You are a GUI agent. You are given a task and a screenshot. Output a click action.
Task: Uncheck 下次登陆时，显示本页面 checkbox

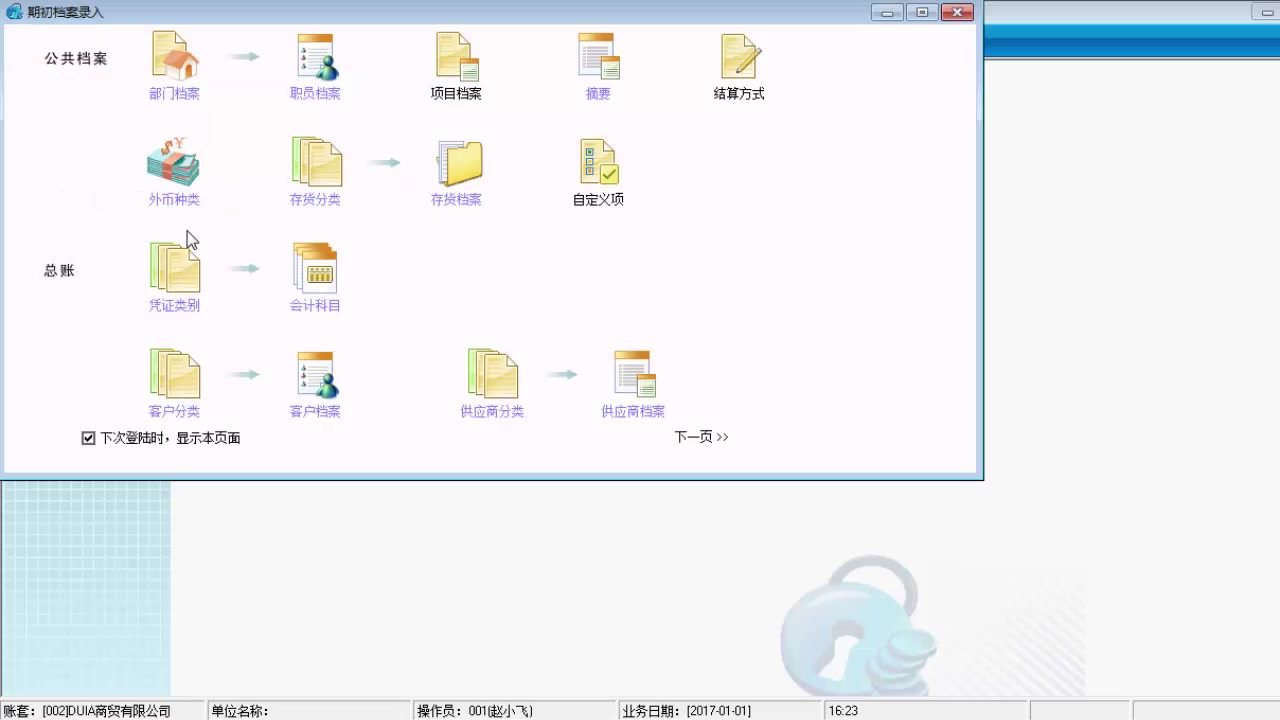pyautogui.click(x=88, y=438)
